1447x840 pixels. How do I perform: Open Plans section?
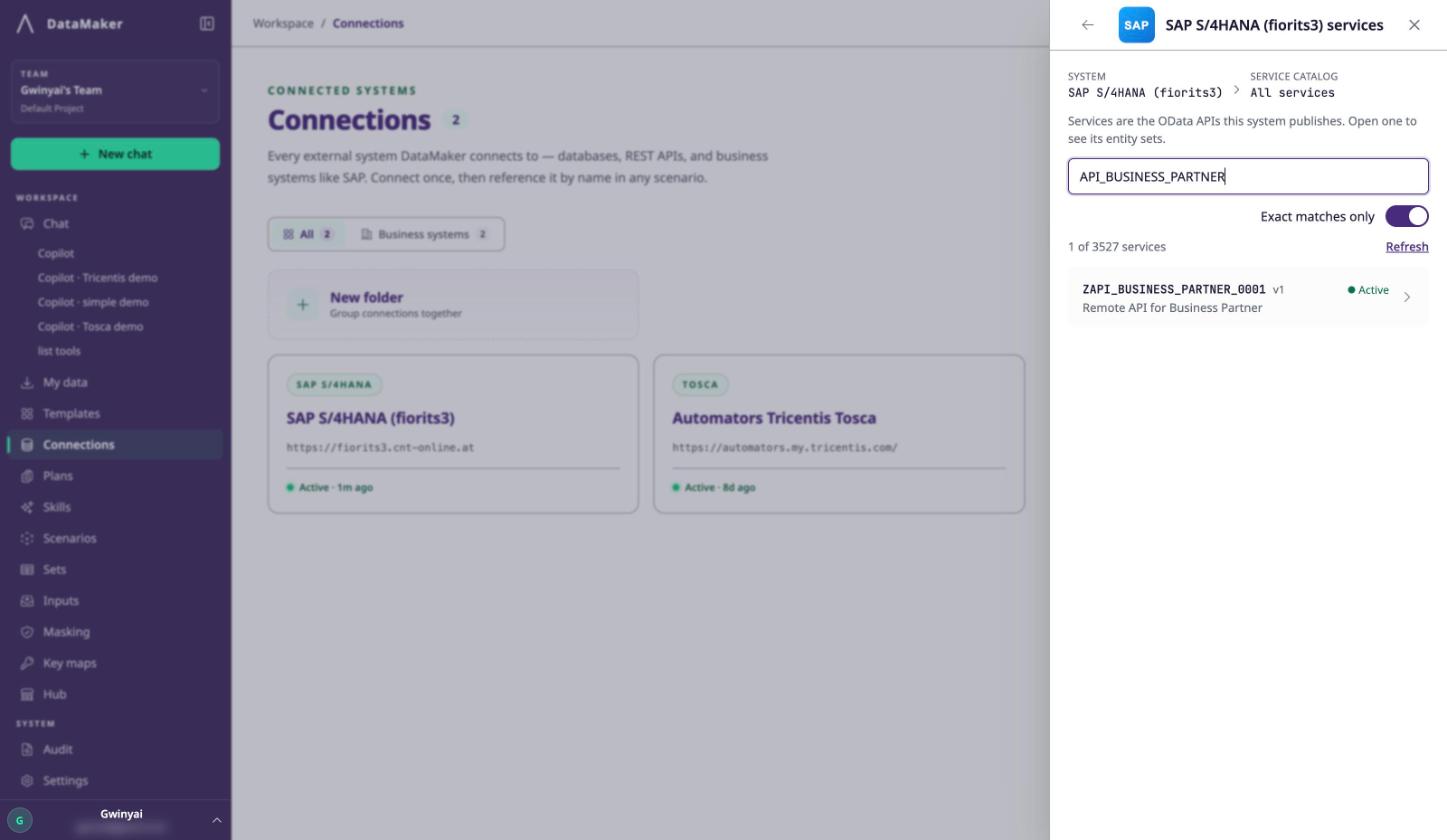tap(58, 476)
